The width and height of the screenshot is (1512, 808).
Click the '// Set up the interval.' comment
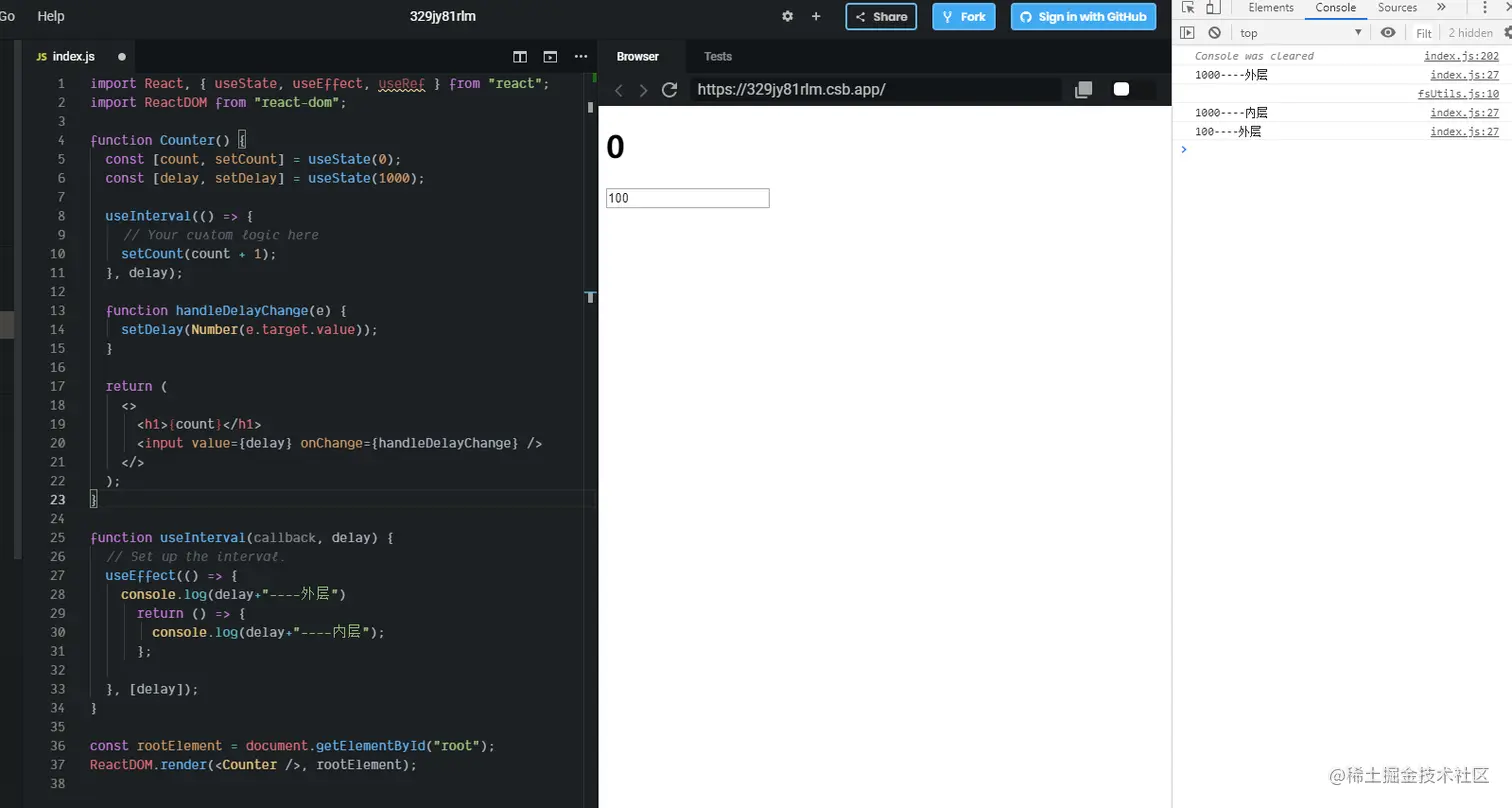coord(196,557)
